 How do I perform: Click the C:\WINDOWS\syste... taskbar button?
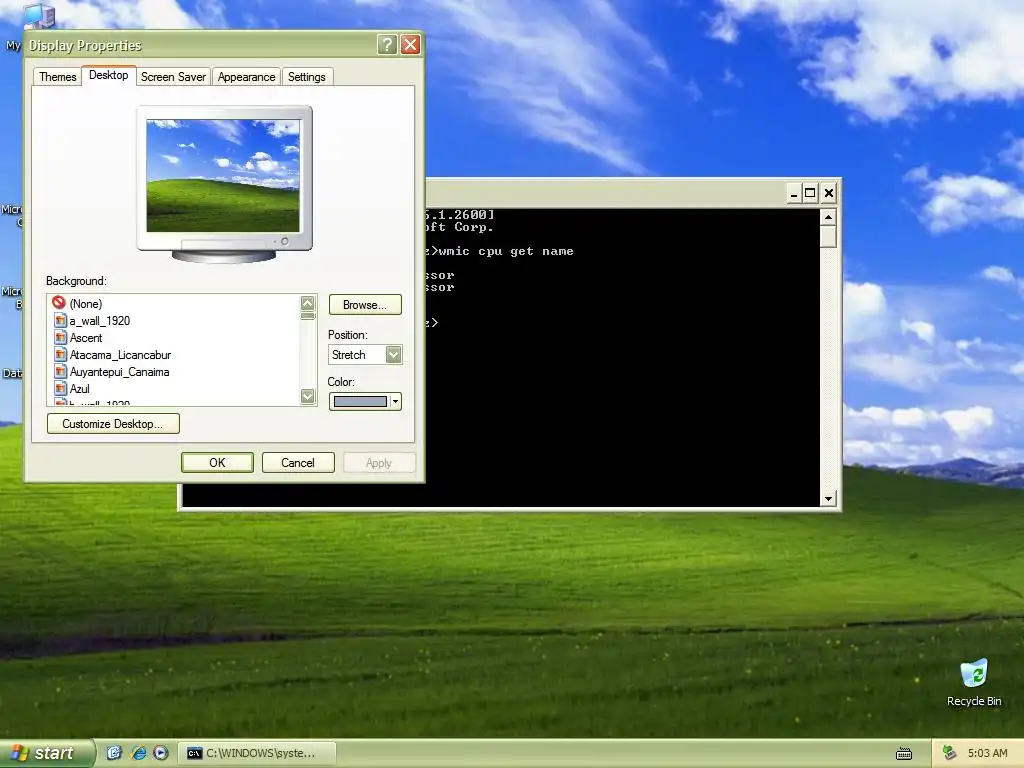pos(257,754)
